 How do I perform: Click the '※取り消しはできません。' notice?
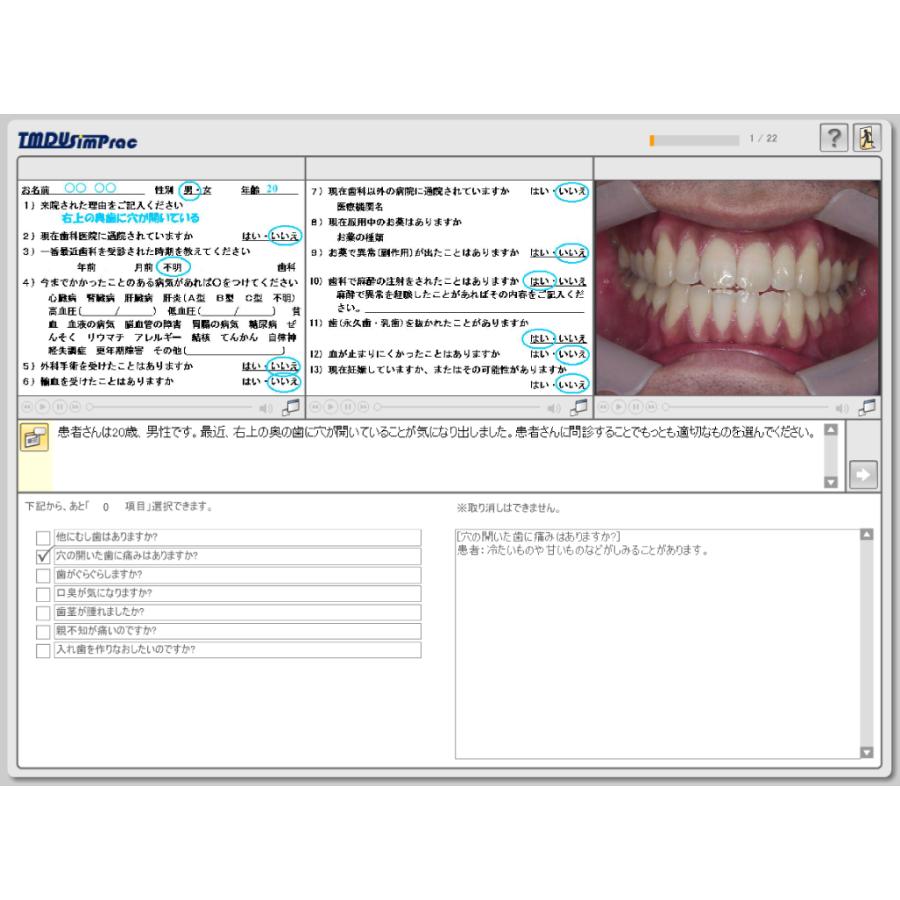click(509, 508)
